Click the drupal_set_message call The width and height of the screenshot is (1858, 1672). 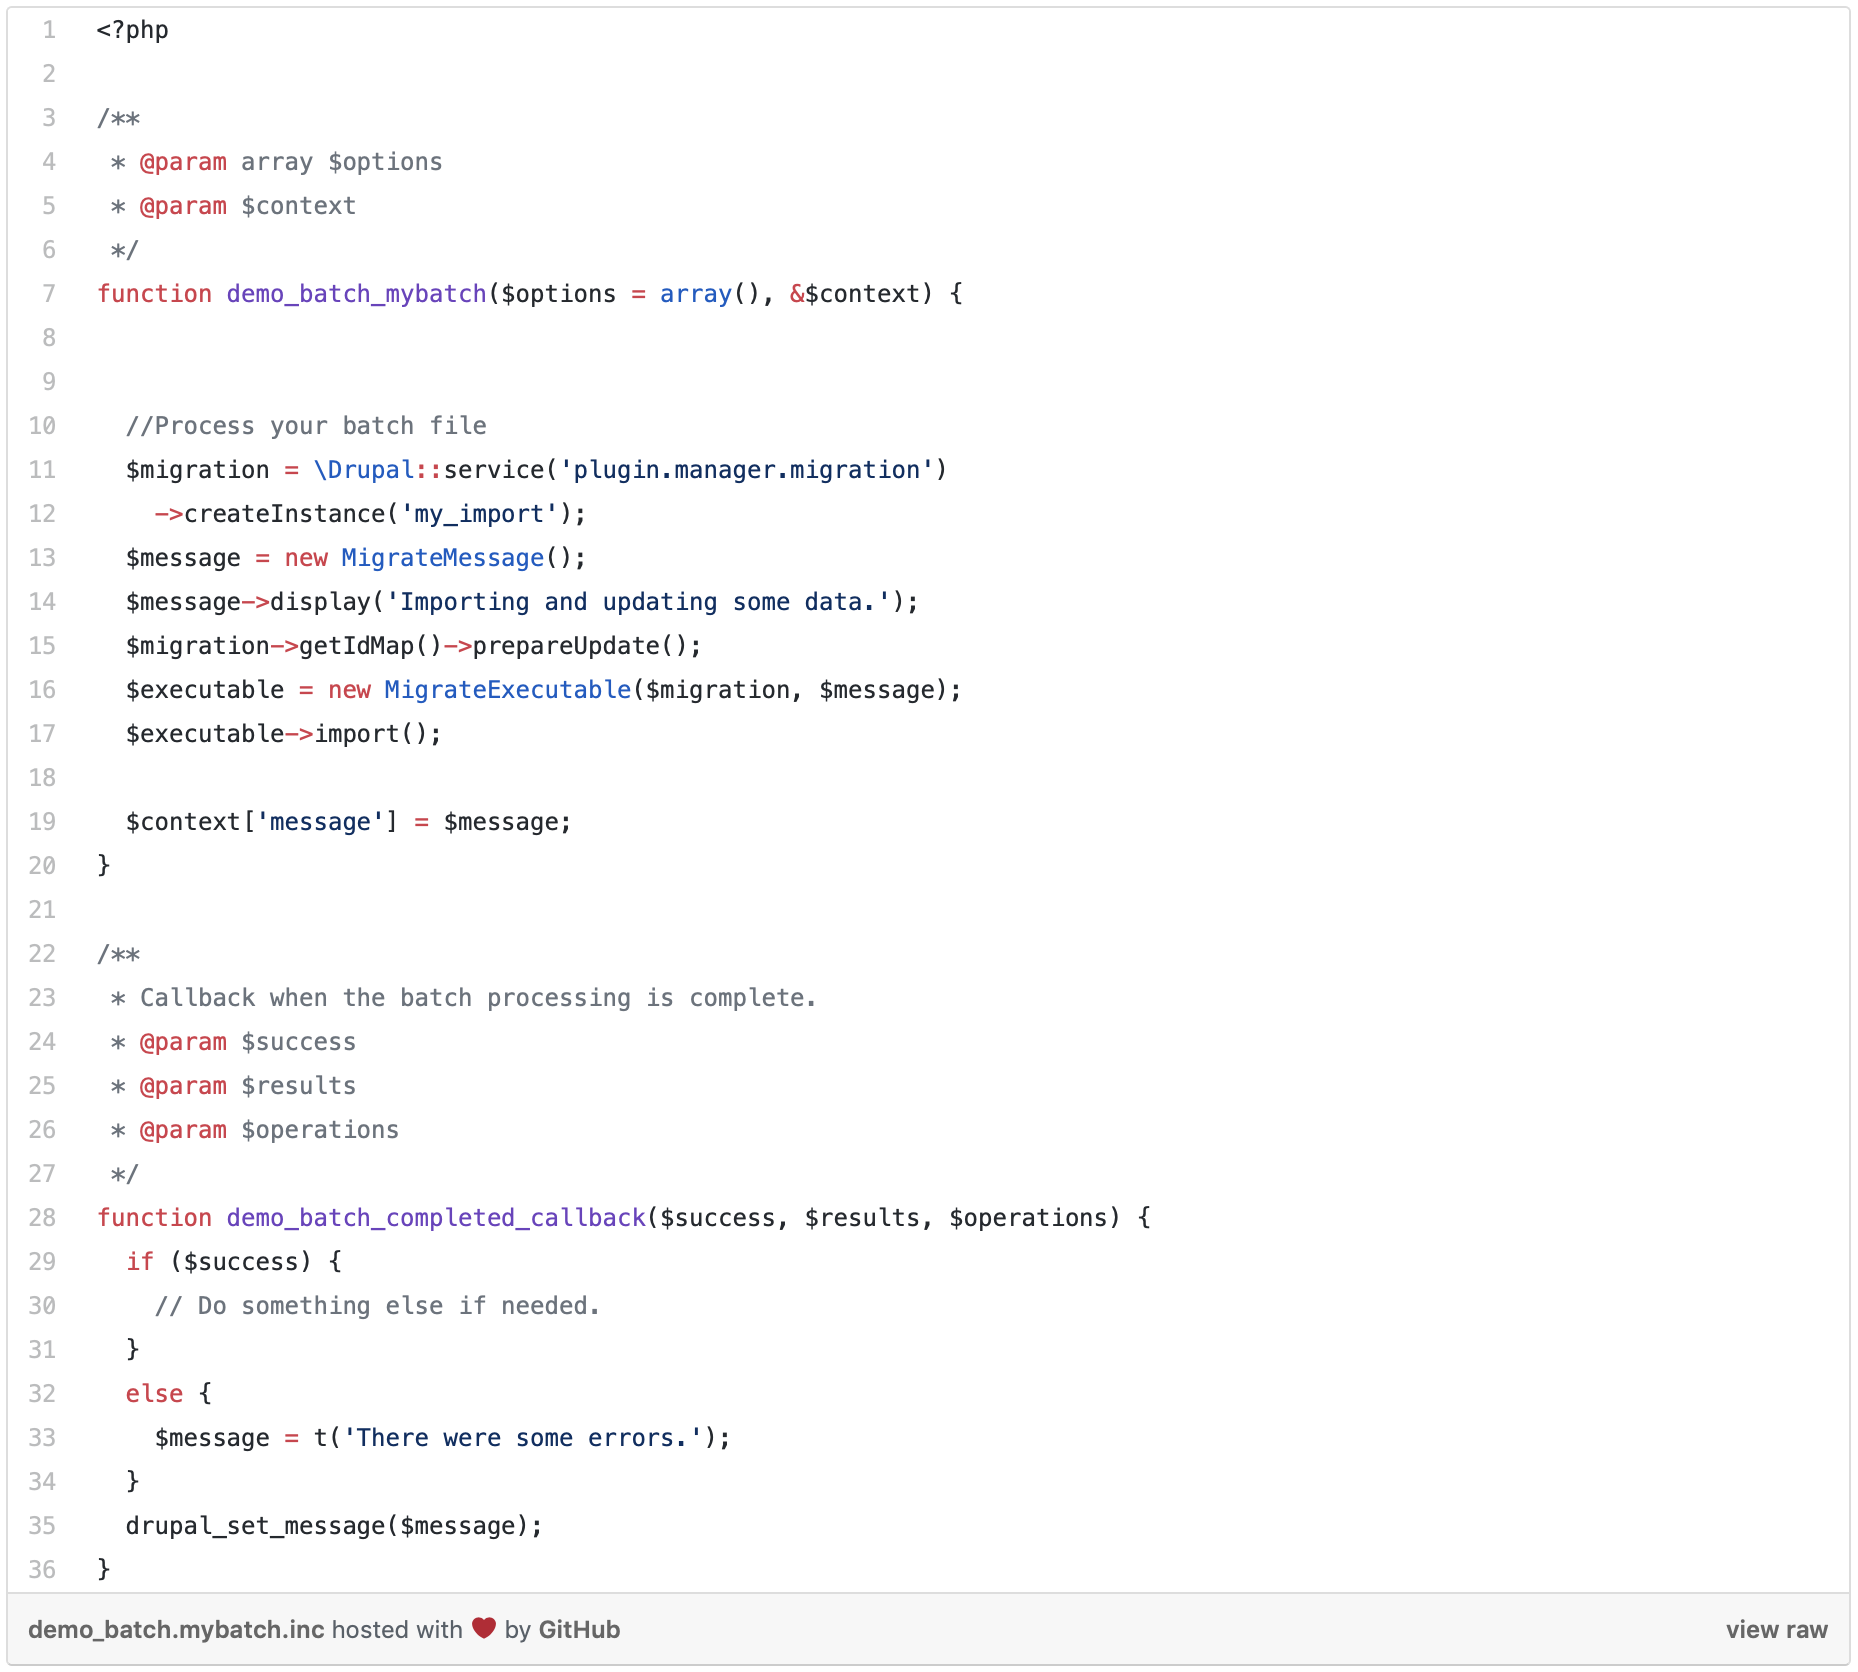[x=255, y=1526]
